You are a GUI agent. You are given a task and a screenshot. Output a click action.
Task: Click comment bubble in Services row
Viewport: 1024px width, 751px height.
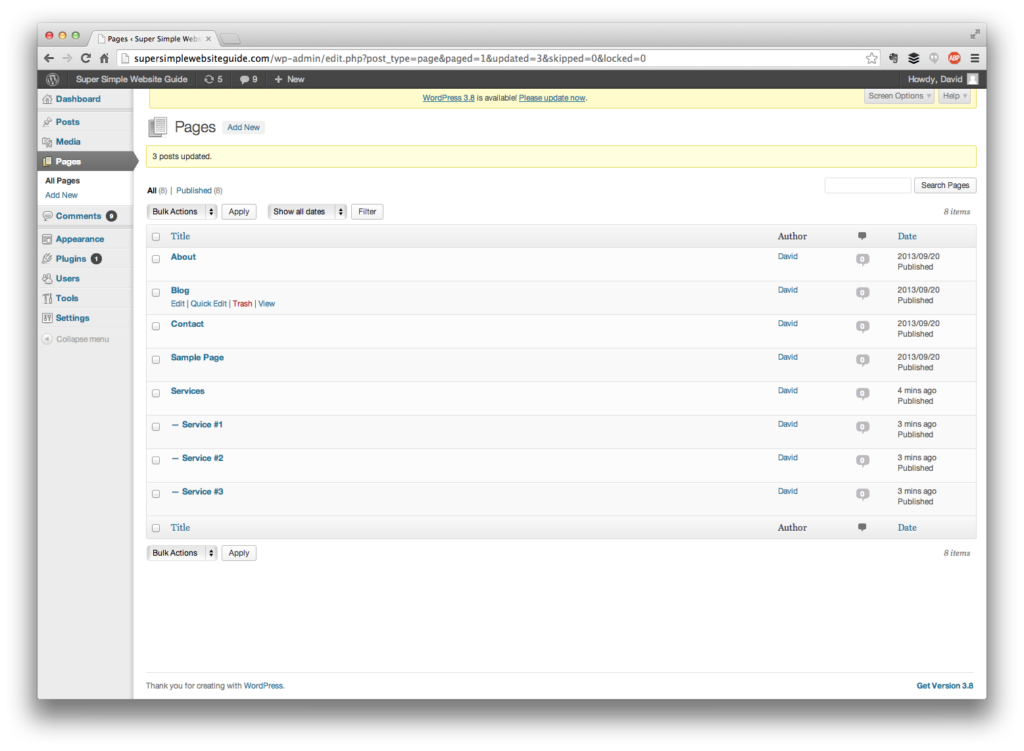click(862, 394)
